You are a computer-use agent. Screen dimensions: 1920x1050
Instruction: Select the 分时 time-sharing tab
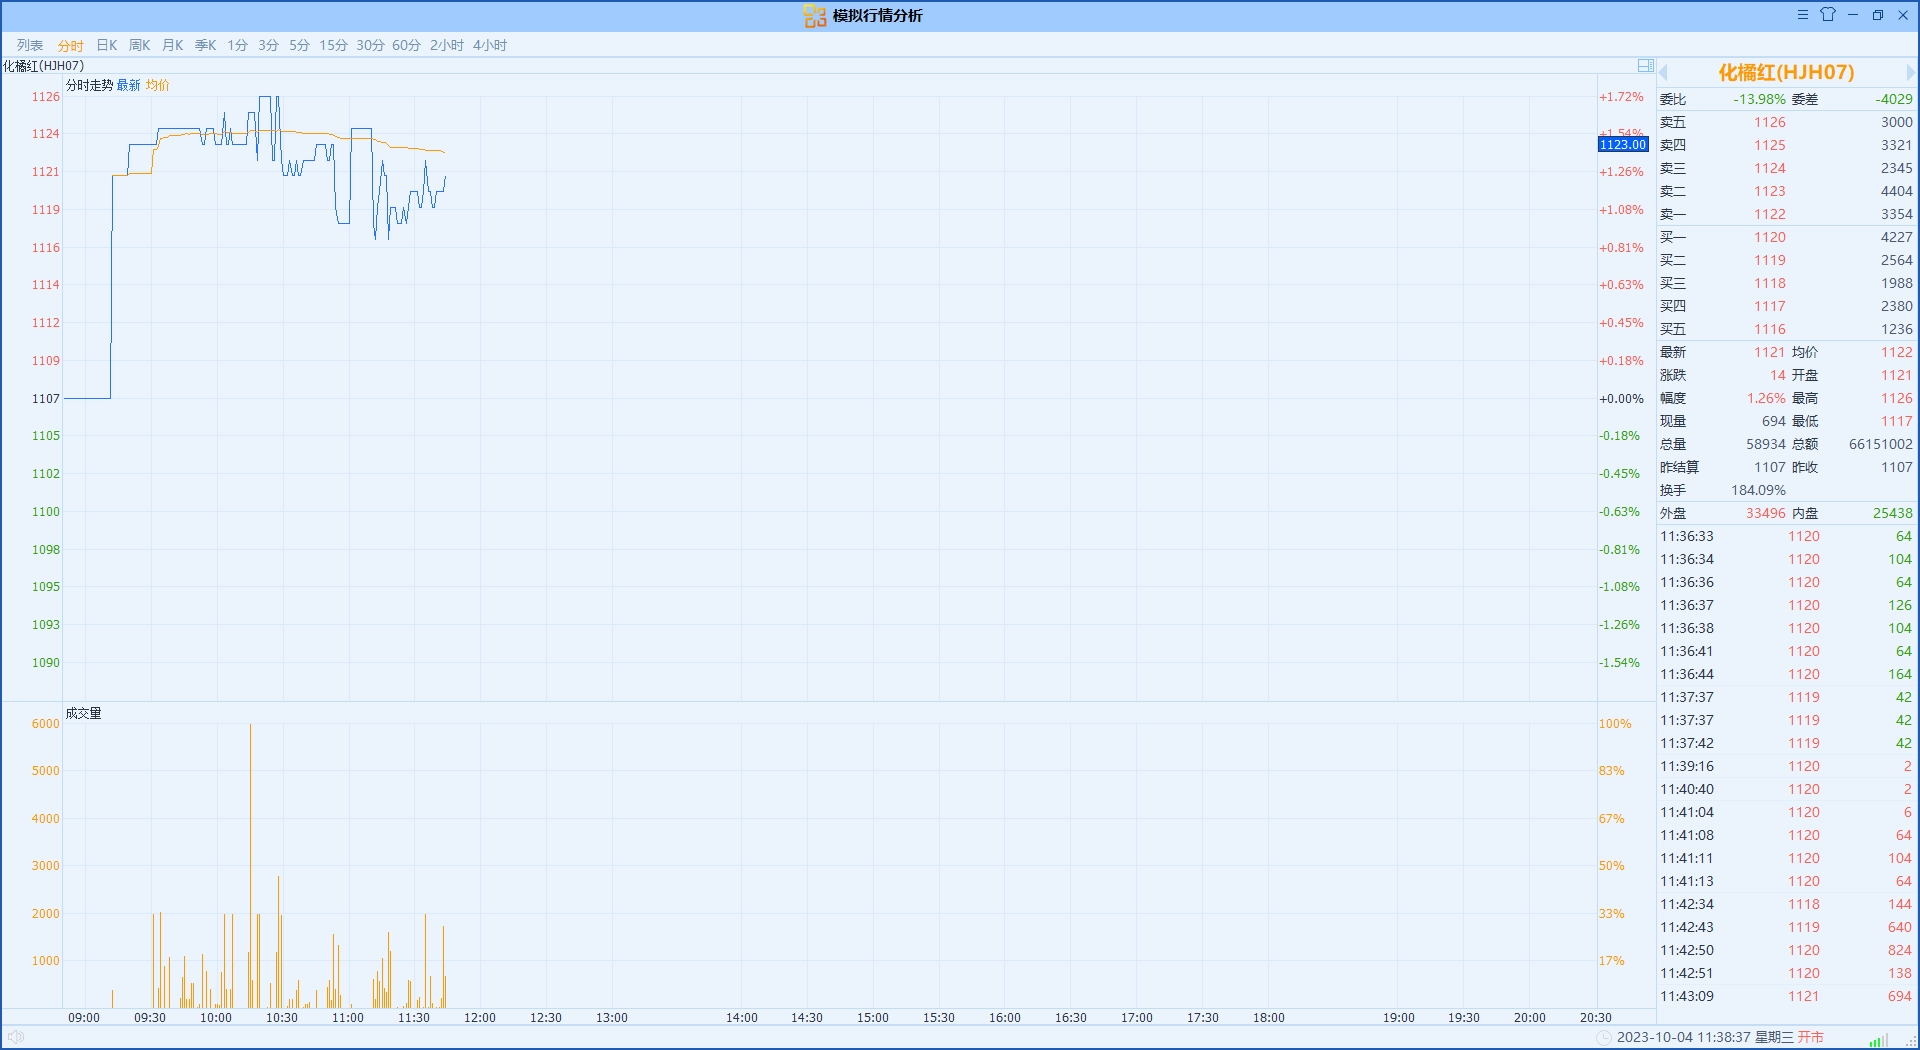point(71,45)
